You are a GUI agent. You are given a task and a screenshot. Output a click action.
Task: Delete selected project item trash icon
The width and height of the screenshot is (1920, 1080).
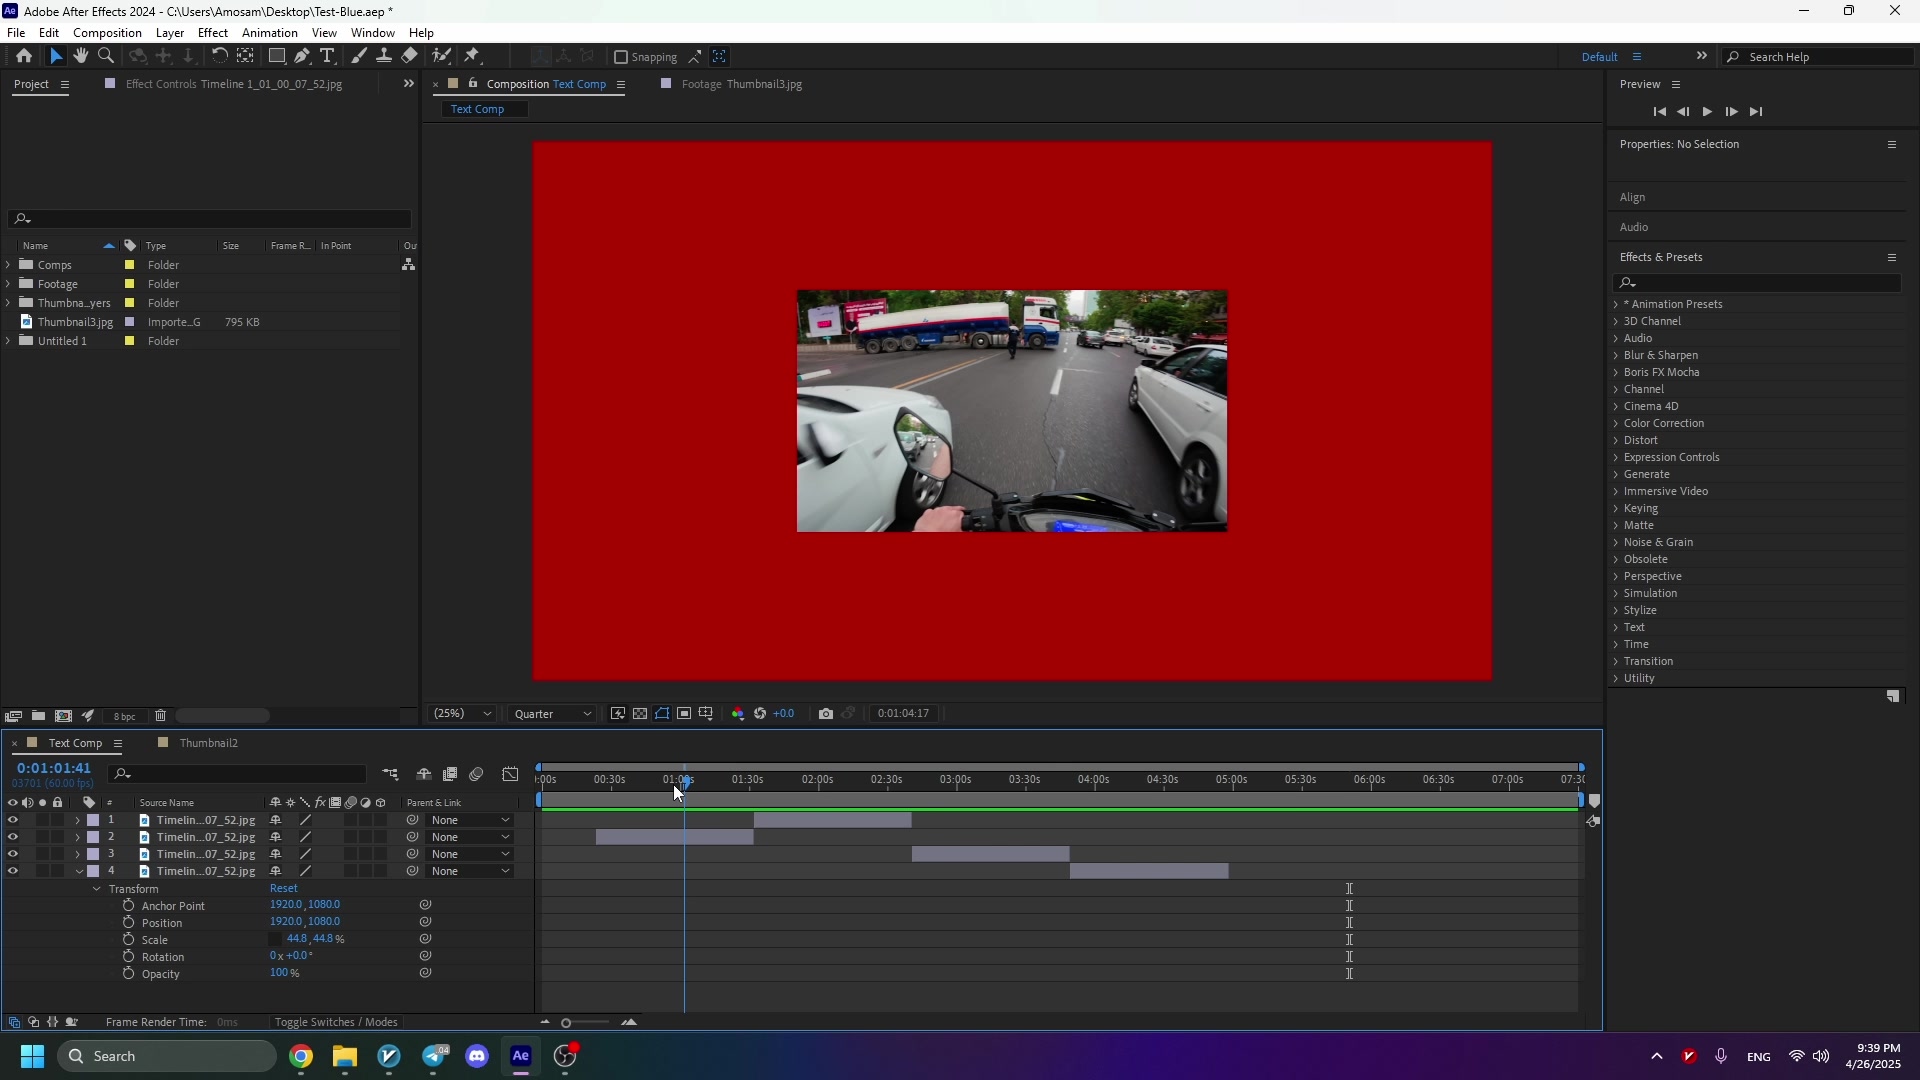(x=160, y=716)
